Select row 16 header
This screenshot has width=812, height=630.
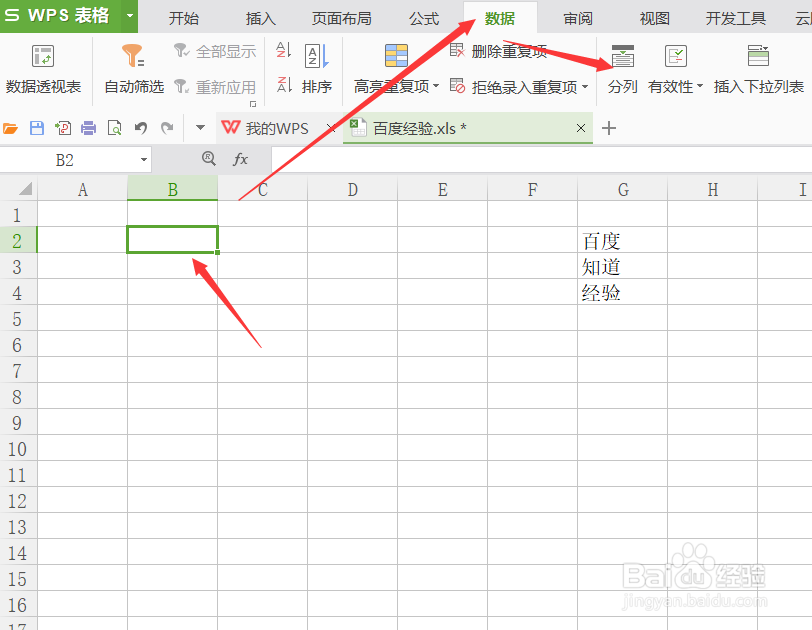(18, 604)
